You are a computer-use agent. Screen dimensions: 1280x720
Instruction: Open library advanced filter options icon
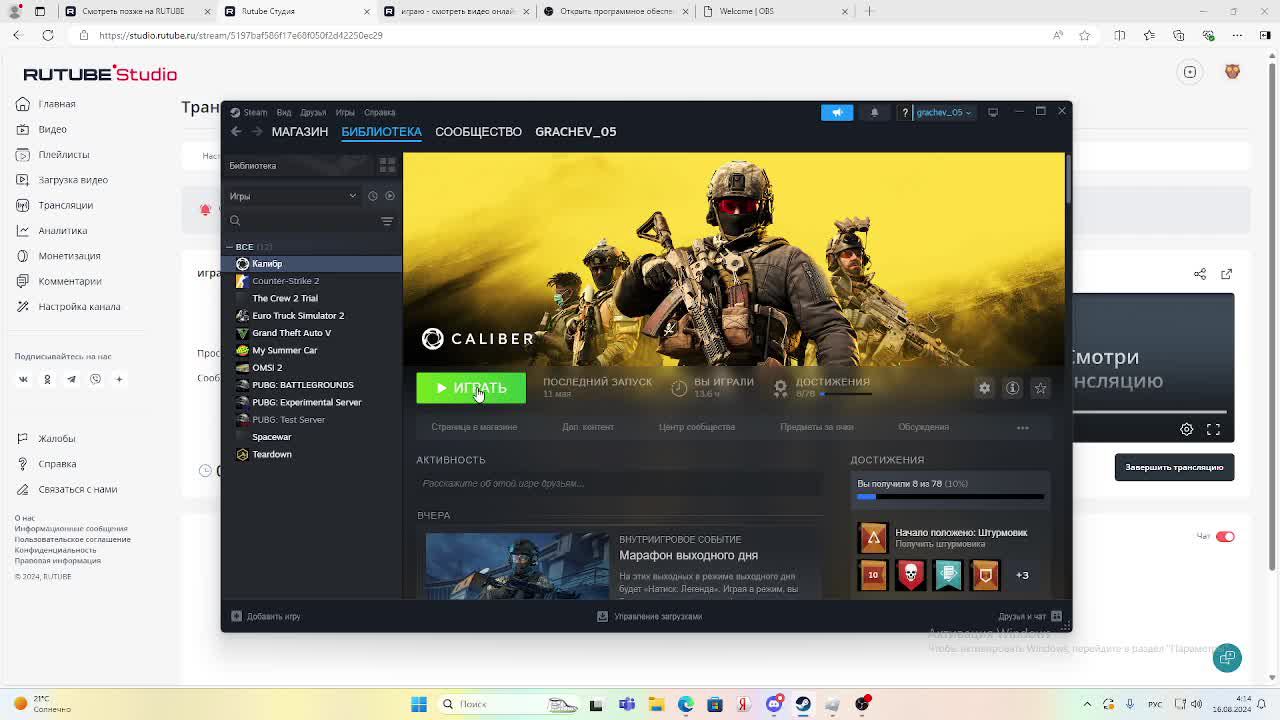click(x=387, y=221)
